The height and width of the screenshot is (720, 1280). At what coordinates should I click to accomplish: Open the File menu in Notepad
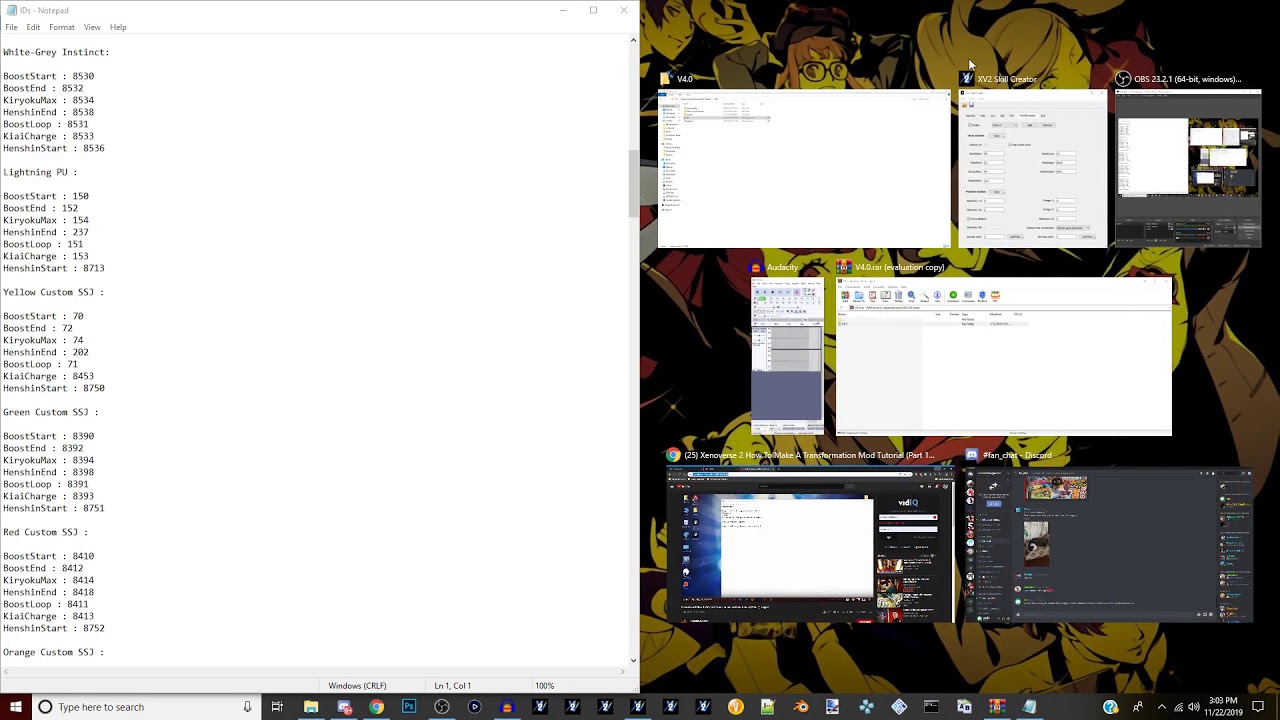[11, 27]
